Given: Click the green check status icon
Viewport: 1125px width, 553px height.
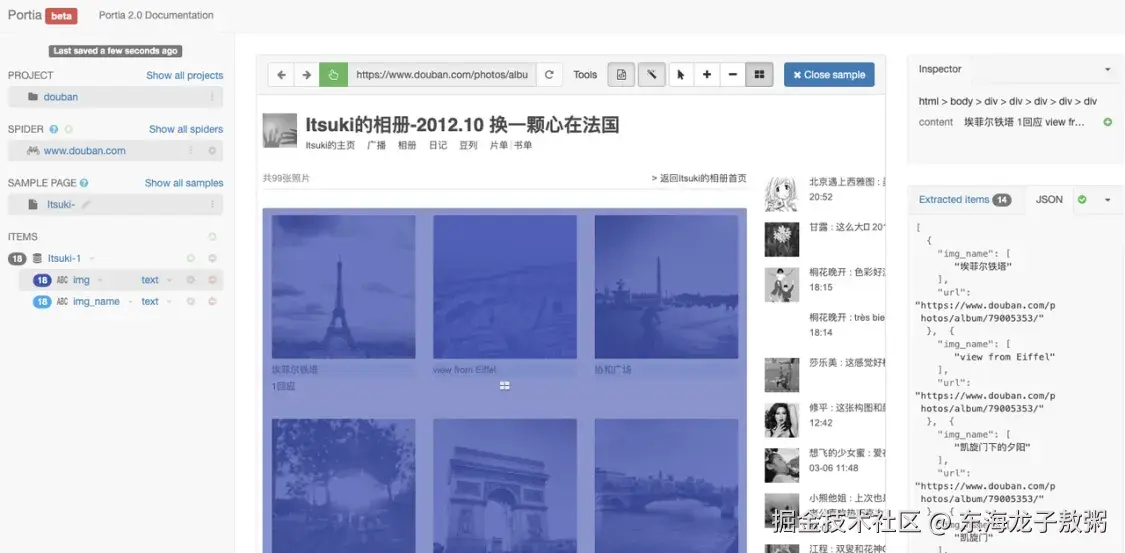Looking at the screenshot, I should coord(1082,199).
